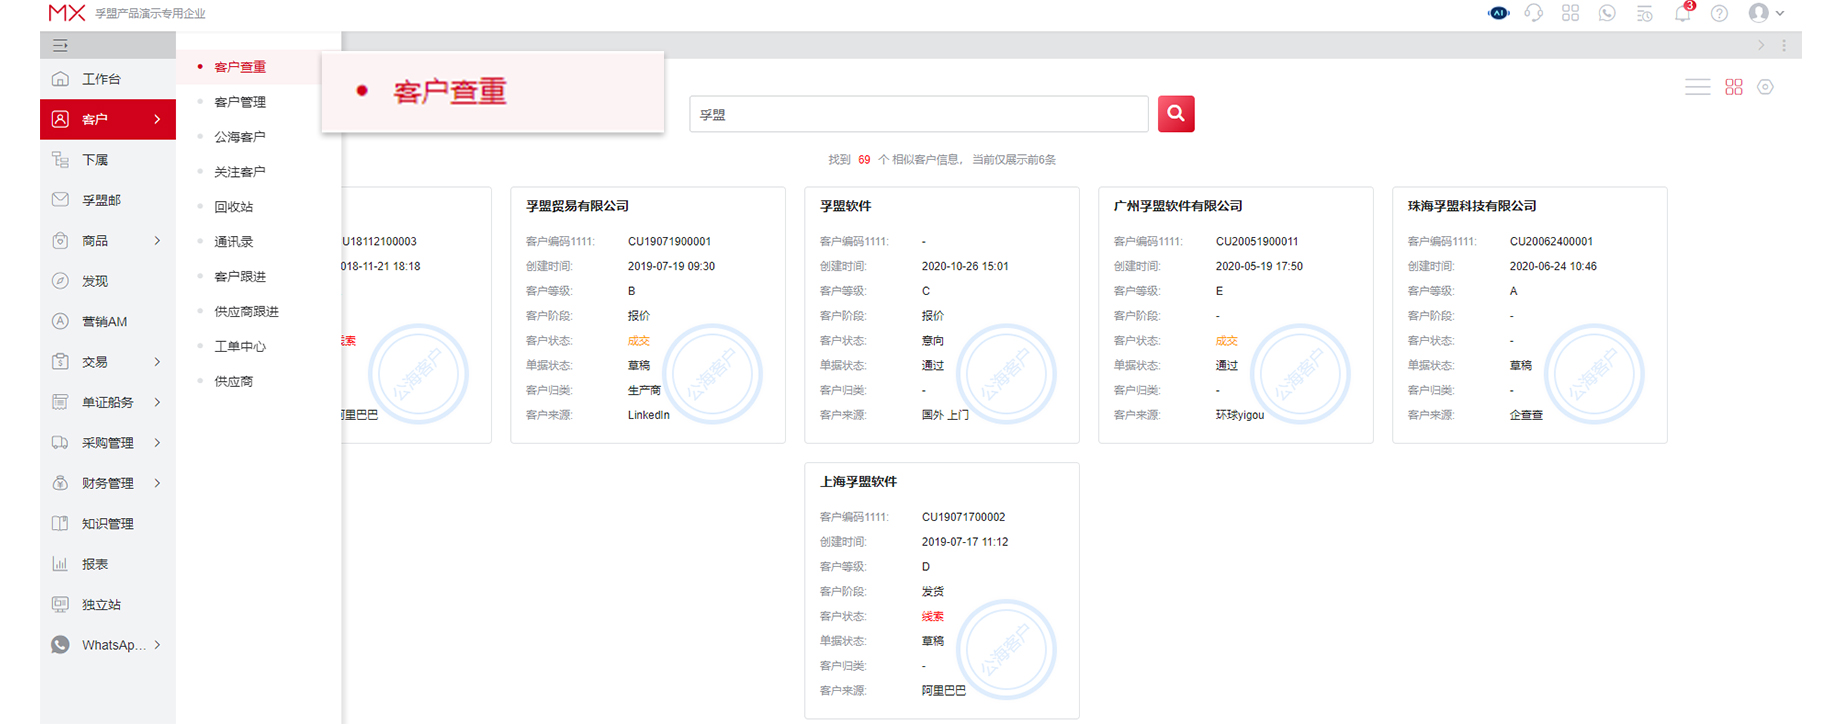The width and height of the screenshot is (1844, 724).
Task: Open the 广州孚盟软件有限公司 customer card
Action: (x=1236, y=315)
